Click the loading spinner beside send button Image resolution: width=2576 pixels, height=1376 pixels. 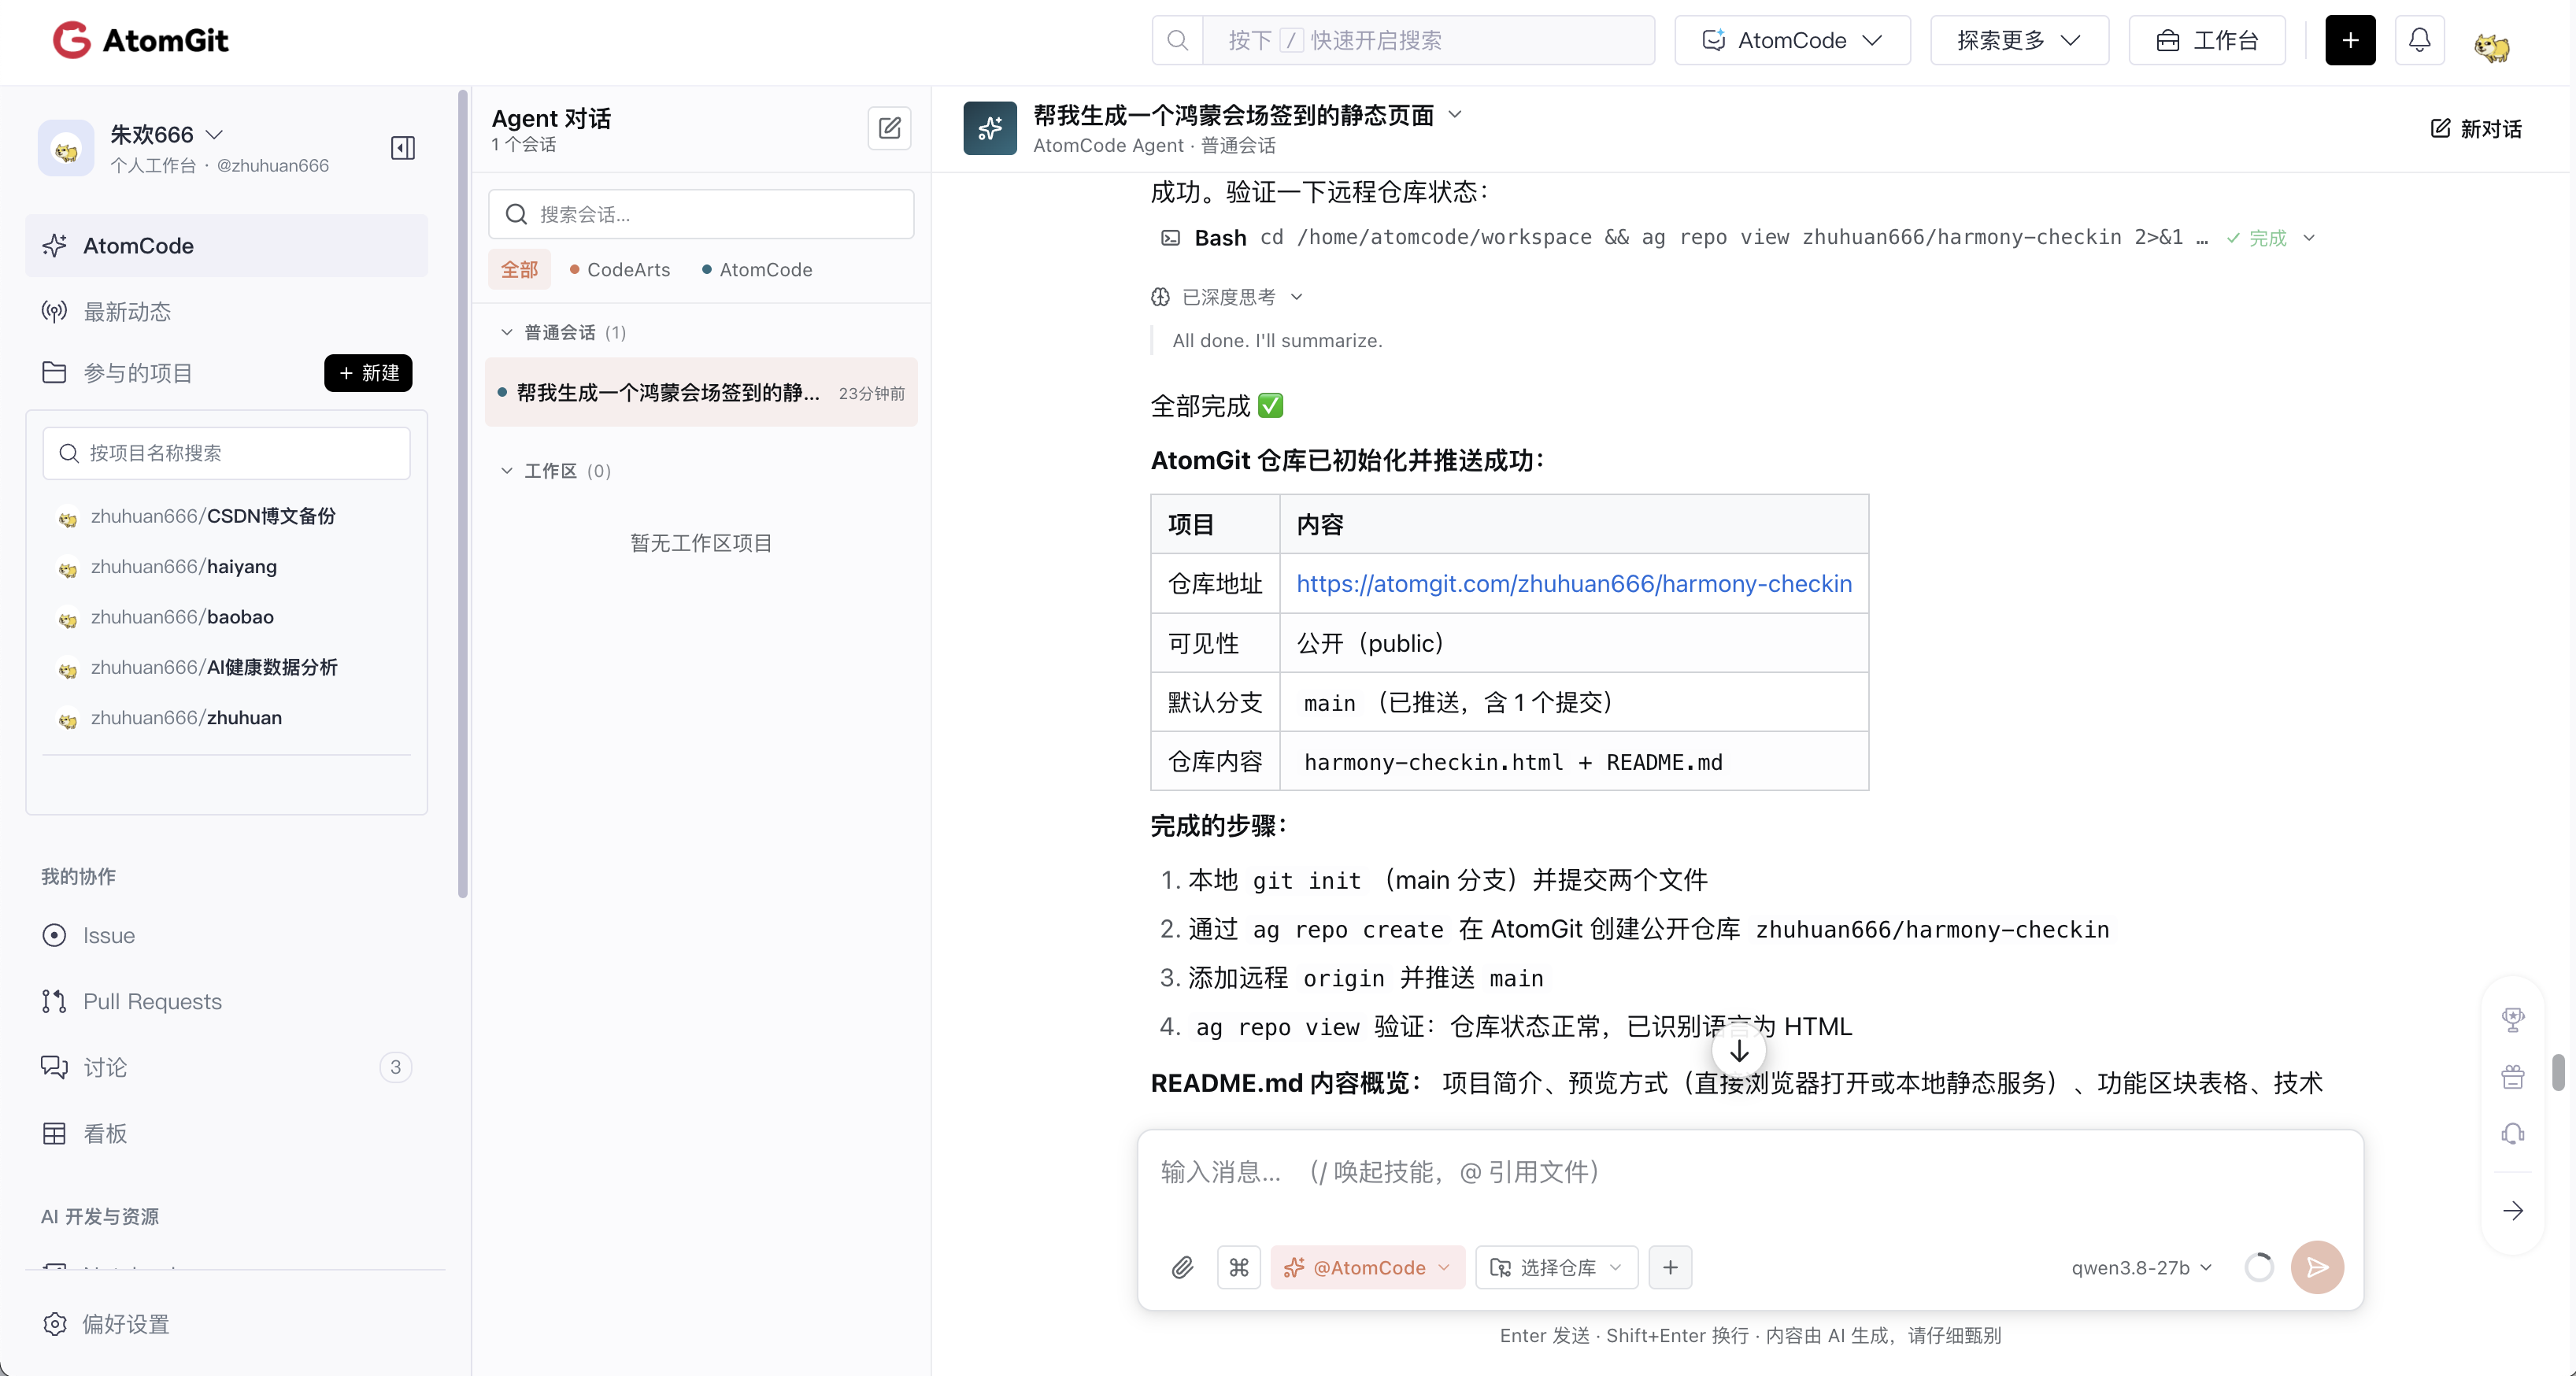(x=2259, y=1267)
